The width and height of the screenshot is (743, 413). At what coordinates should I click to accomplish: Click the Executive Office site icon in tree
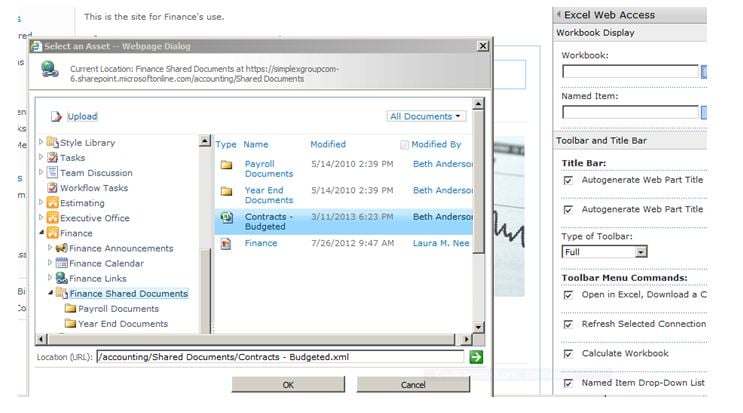click(x=52, y=218)
